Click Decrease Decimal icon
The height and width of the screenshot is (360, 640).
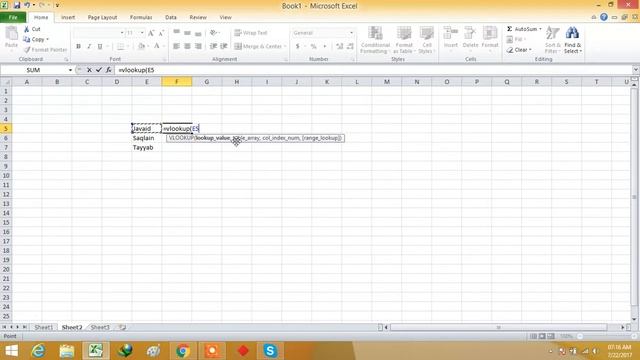click(x=350, y=47)
